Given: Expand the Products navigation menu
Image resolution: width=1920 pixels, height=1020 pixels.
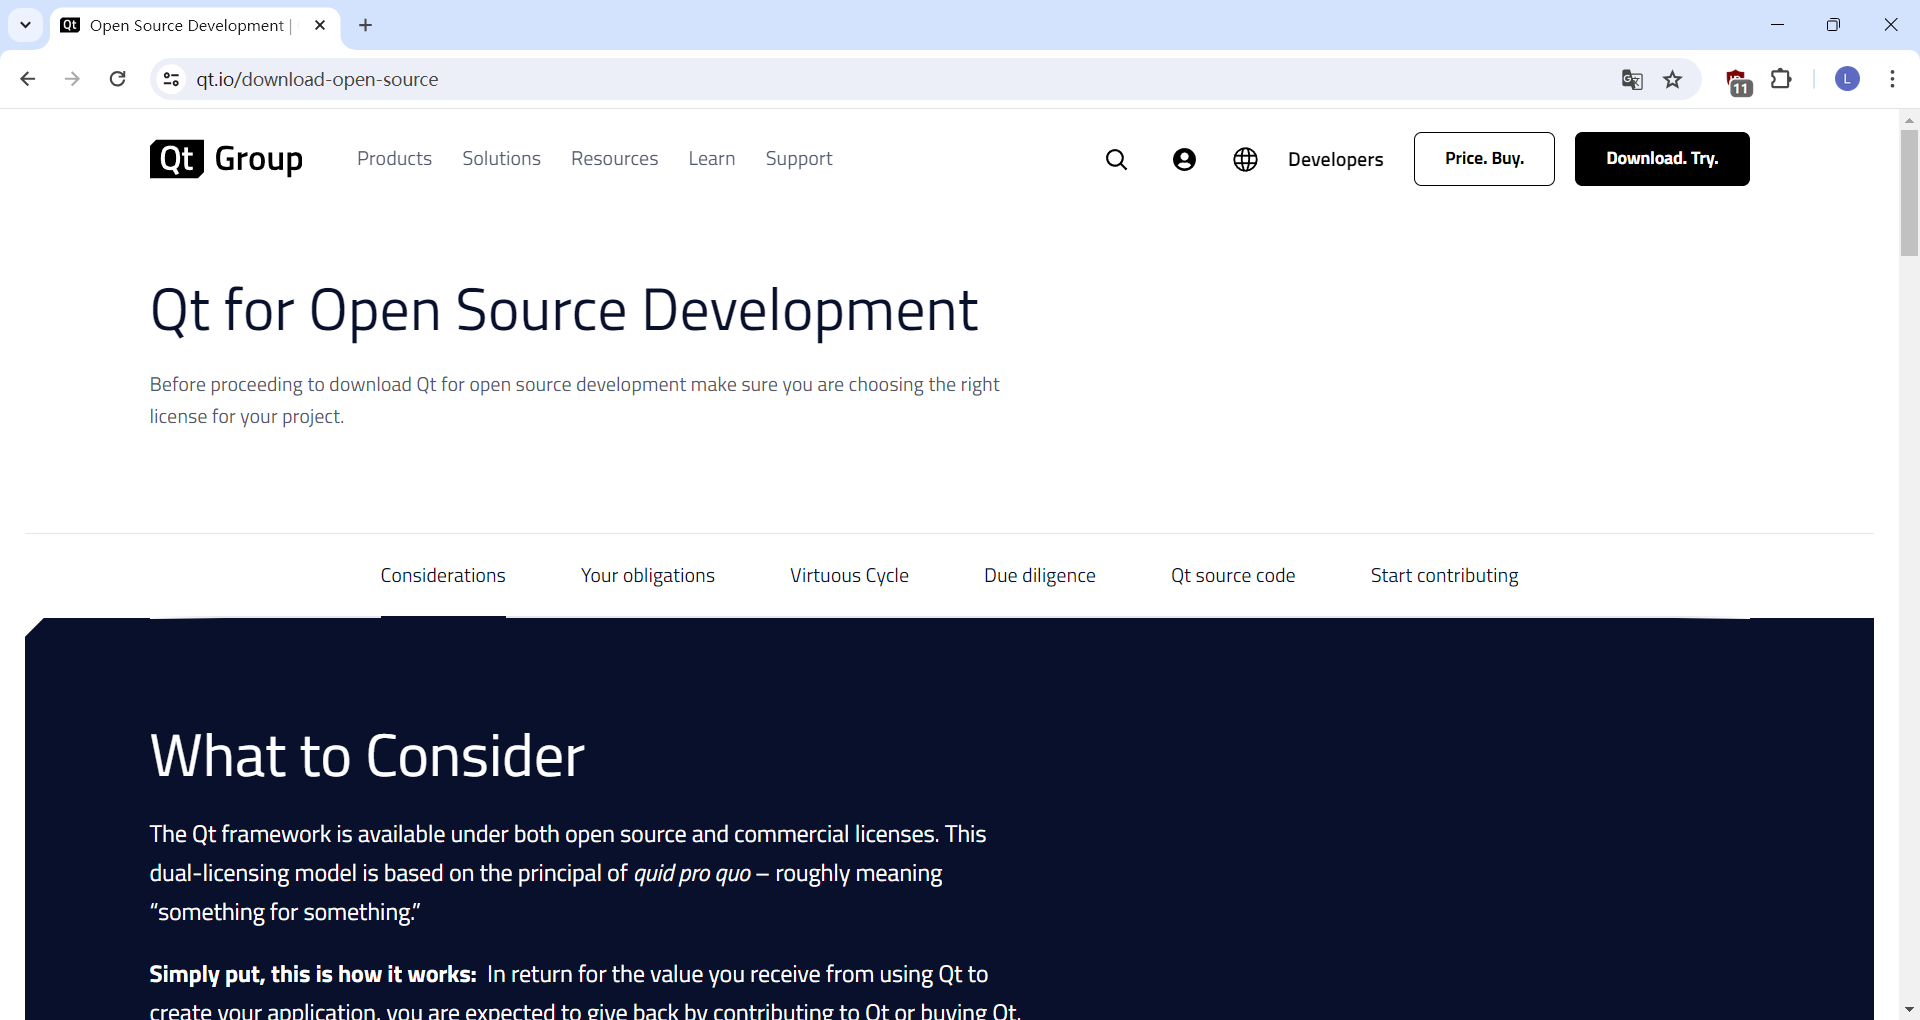Looking at the screenshot, I should (394, 159).
